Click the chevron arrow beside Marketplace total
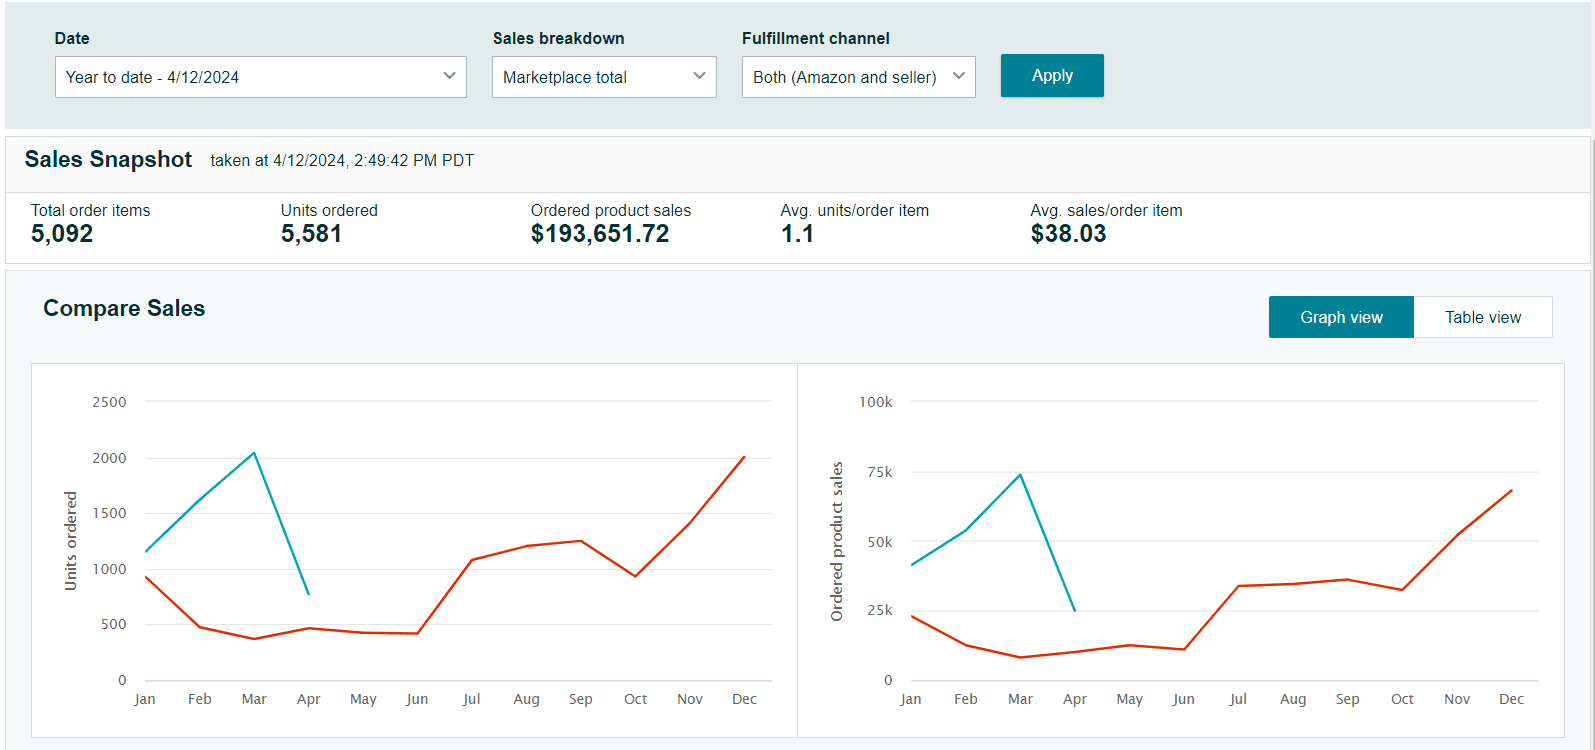This screenshot has height=750, width=1595. 699,76
